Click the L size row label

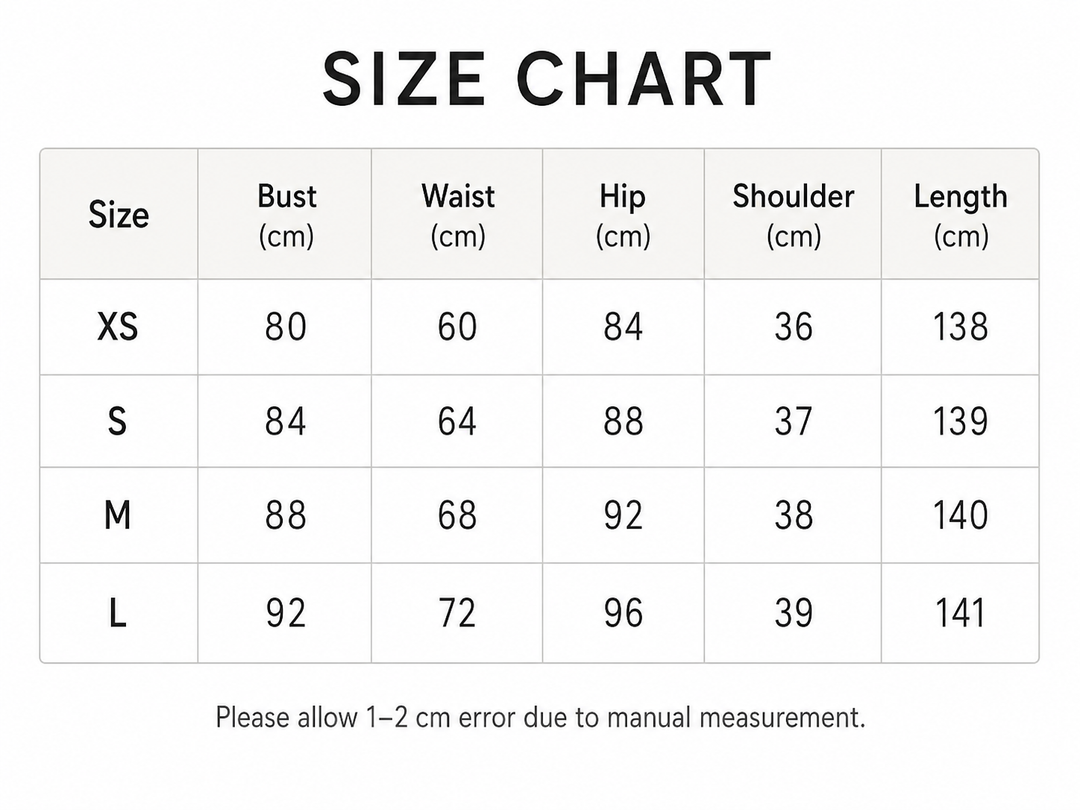[118, 613]
